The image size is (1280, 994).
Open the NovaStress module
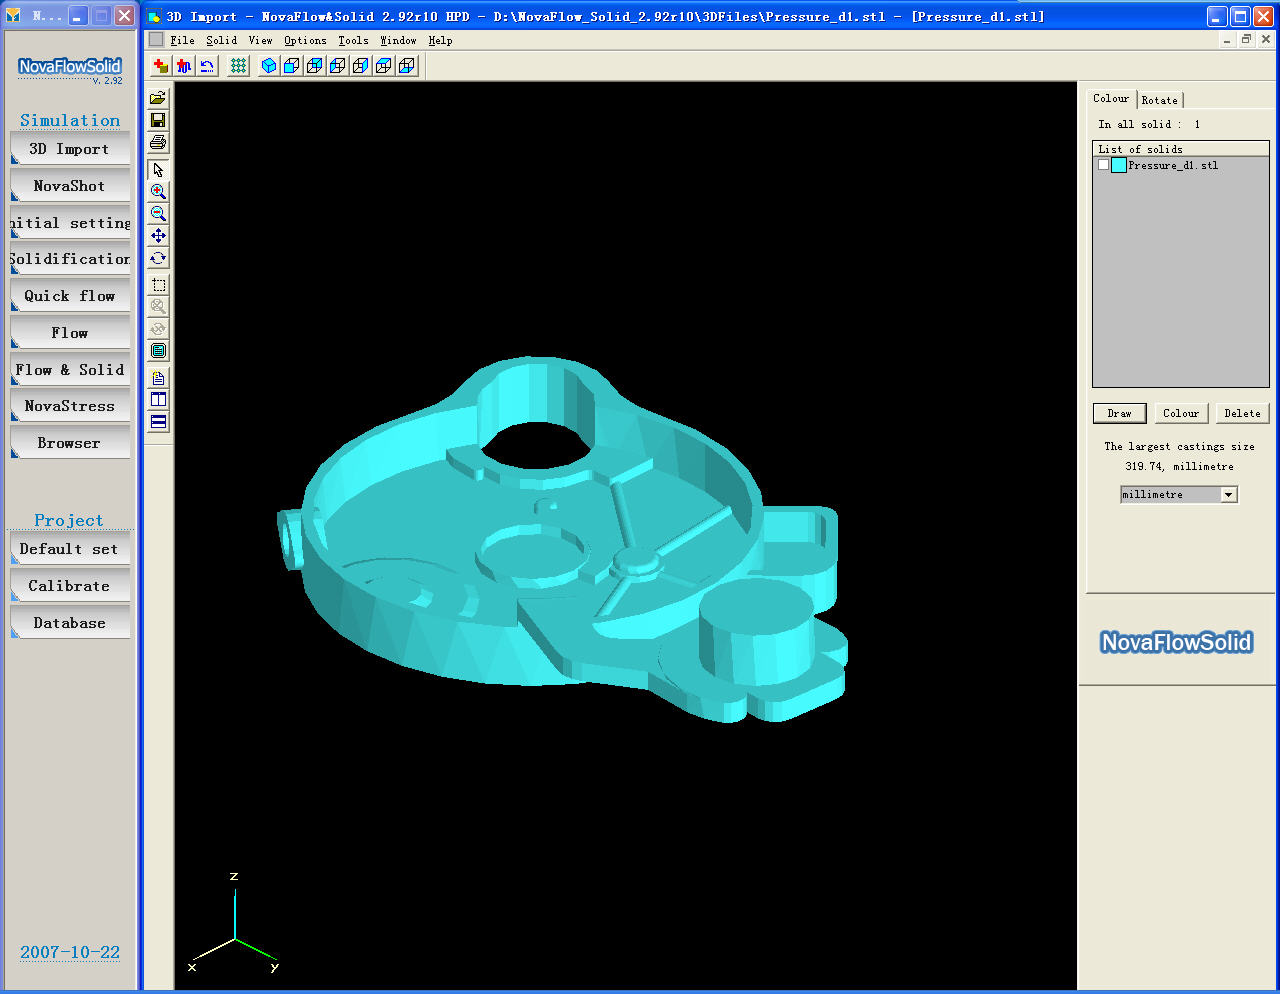click(70, 406)
